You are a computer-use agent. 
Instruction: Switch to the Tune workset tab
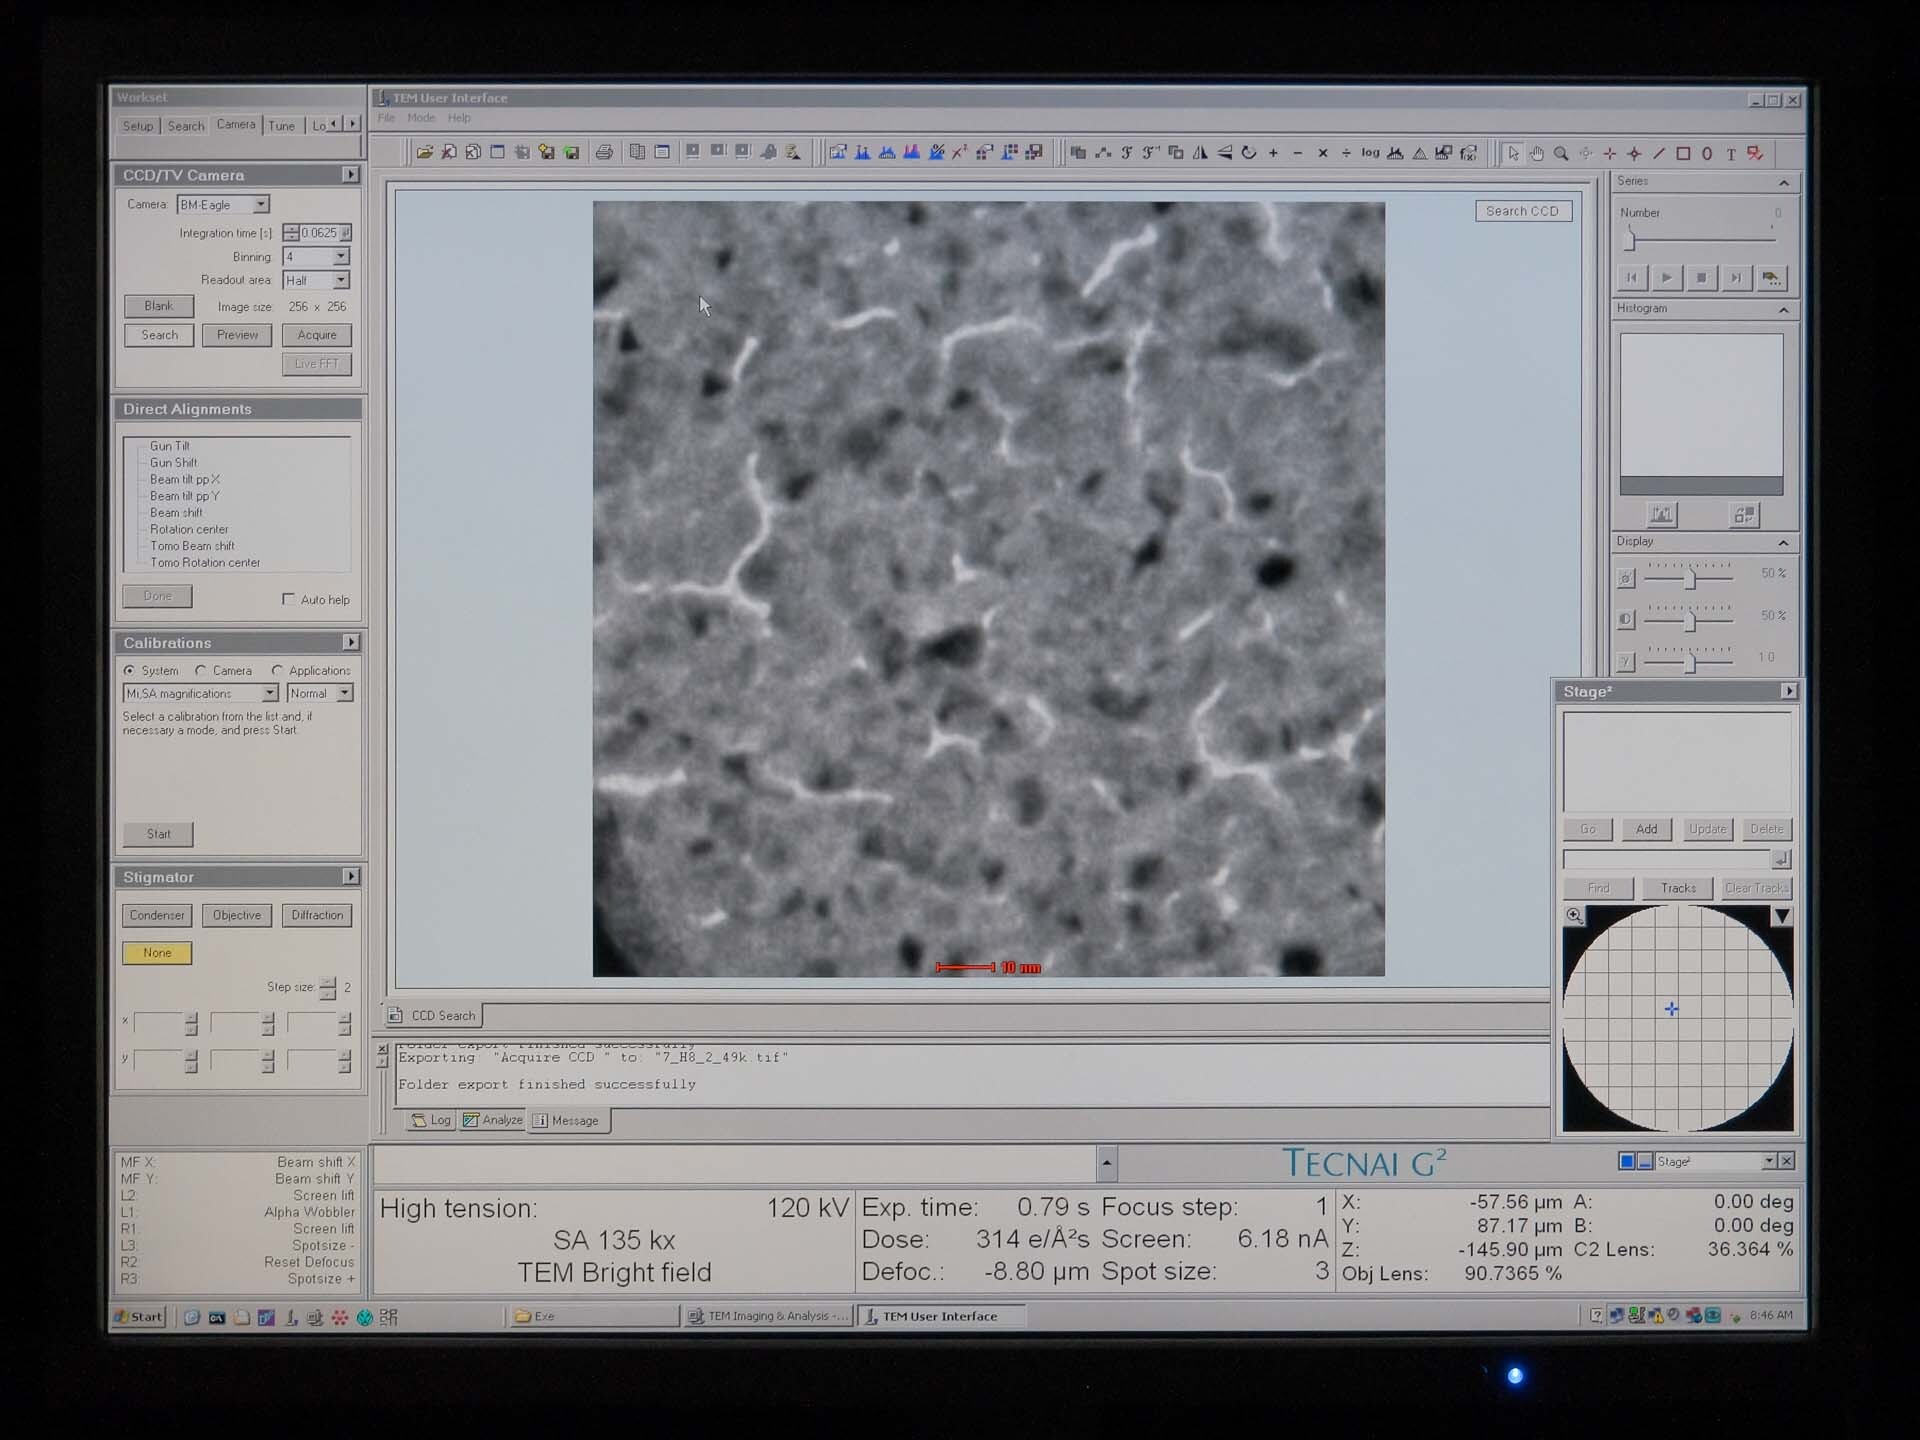click(282, 126)
